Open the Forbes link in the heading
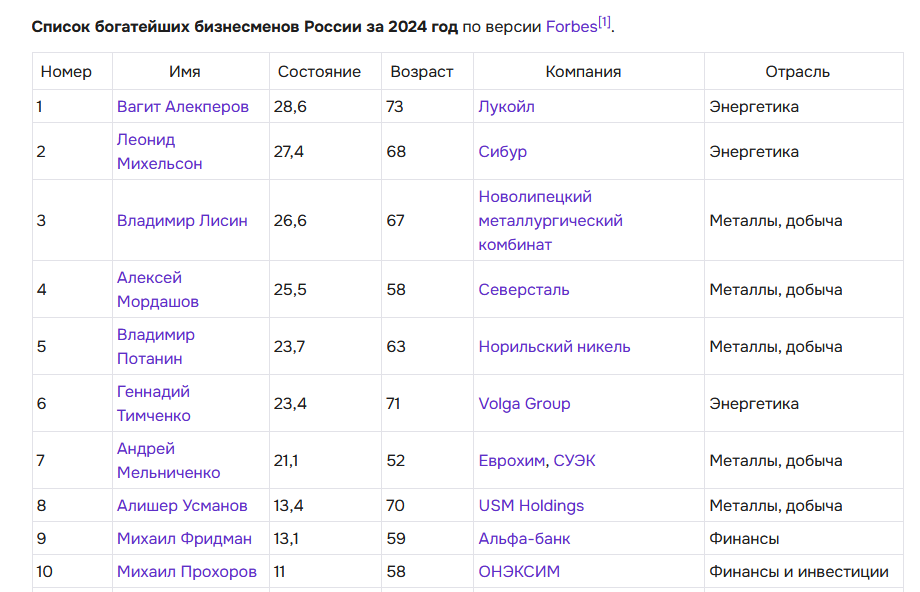 570,27
